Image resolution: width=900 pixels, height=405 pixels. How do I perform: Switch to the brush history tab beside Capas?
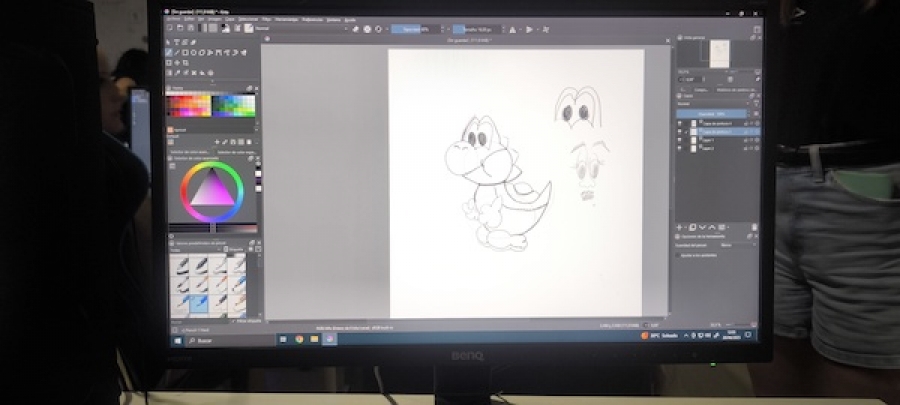pos(735,90)
